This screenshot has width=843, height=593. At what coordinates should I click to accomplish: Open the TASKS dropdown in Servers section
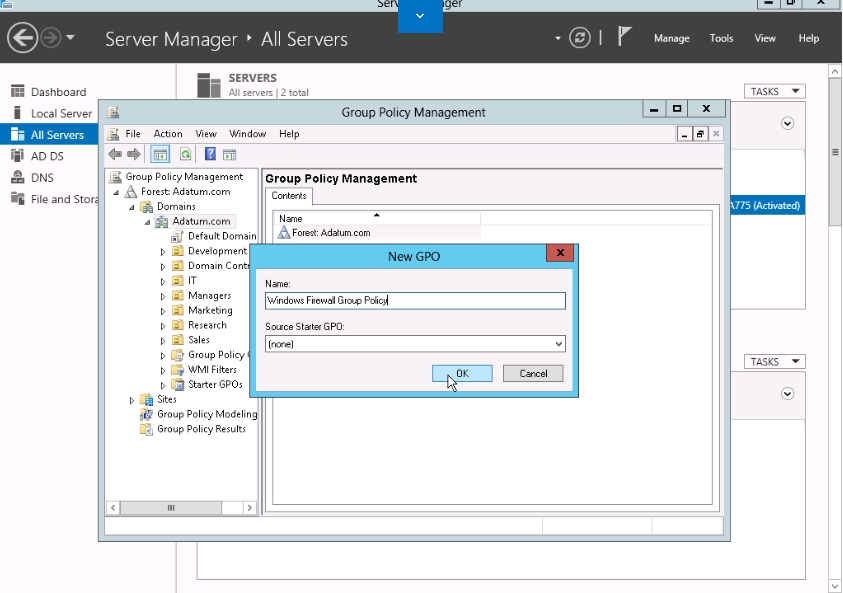click(774, 91)
